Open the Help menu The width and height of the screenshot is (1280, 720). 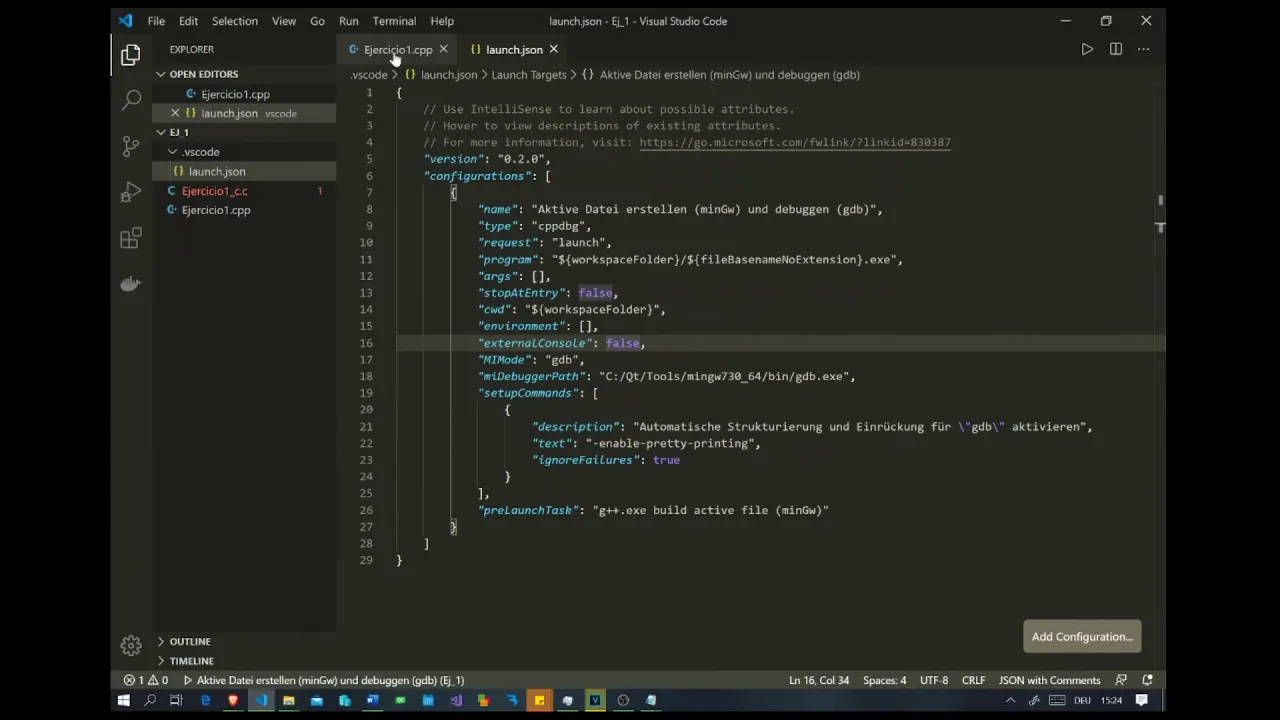[442, 21]
